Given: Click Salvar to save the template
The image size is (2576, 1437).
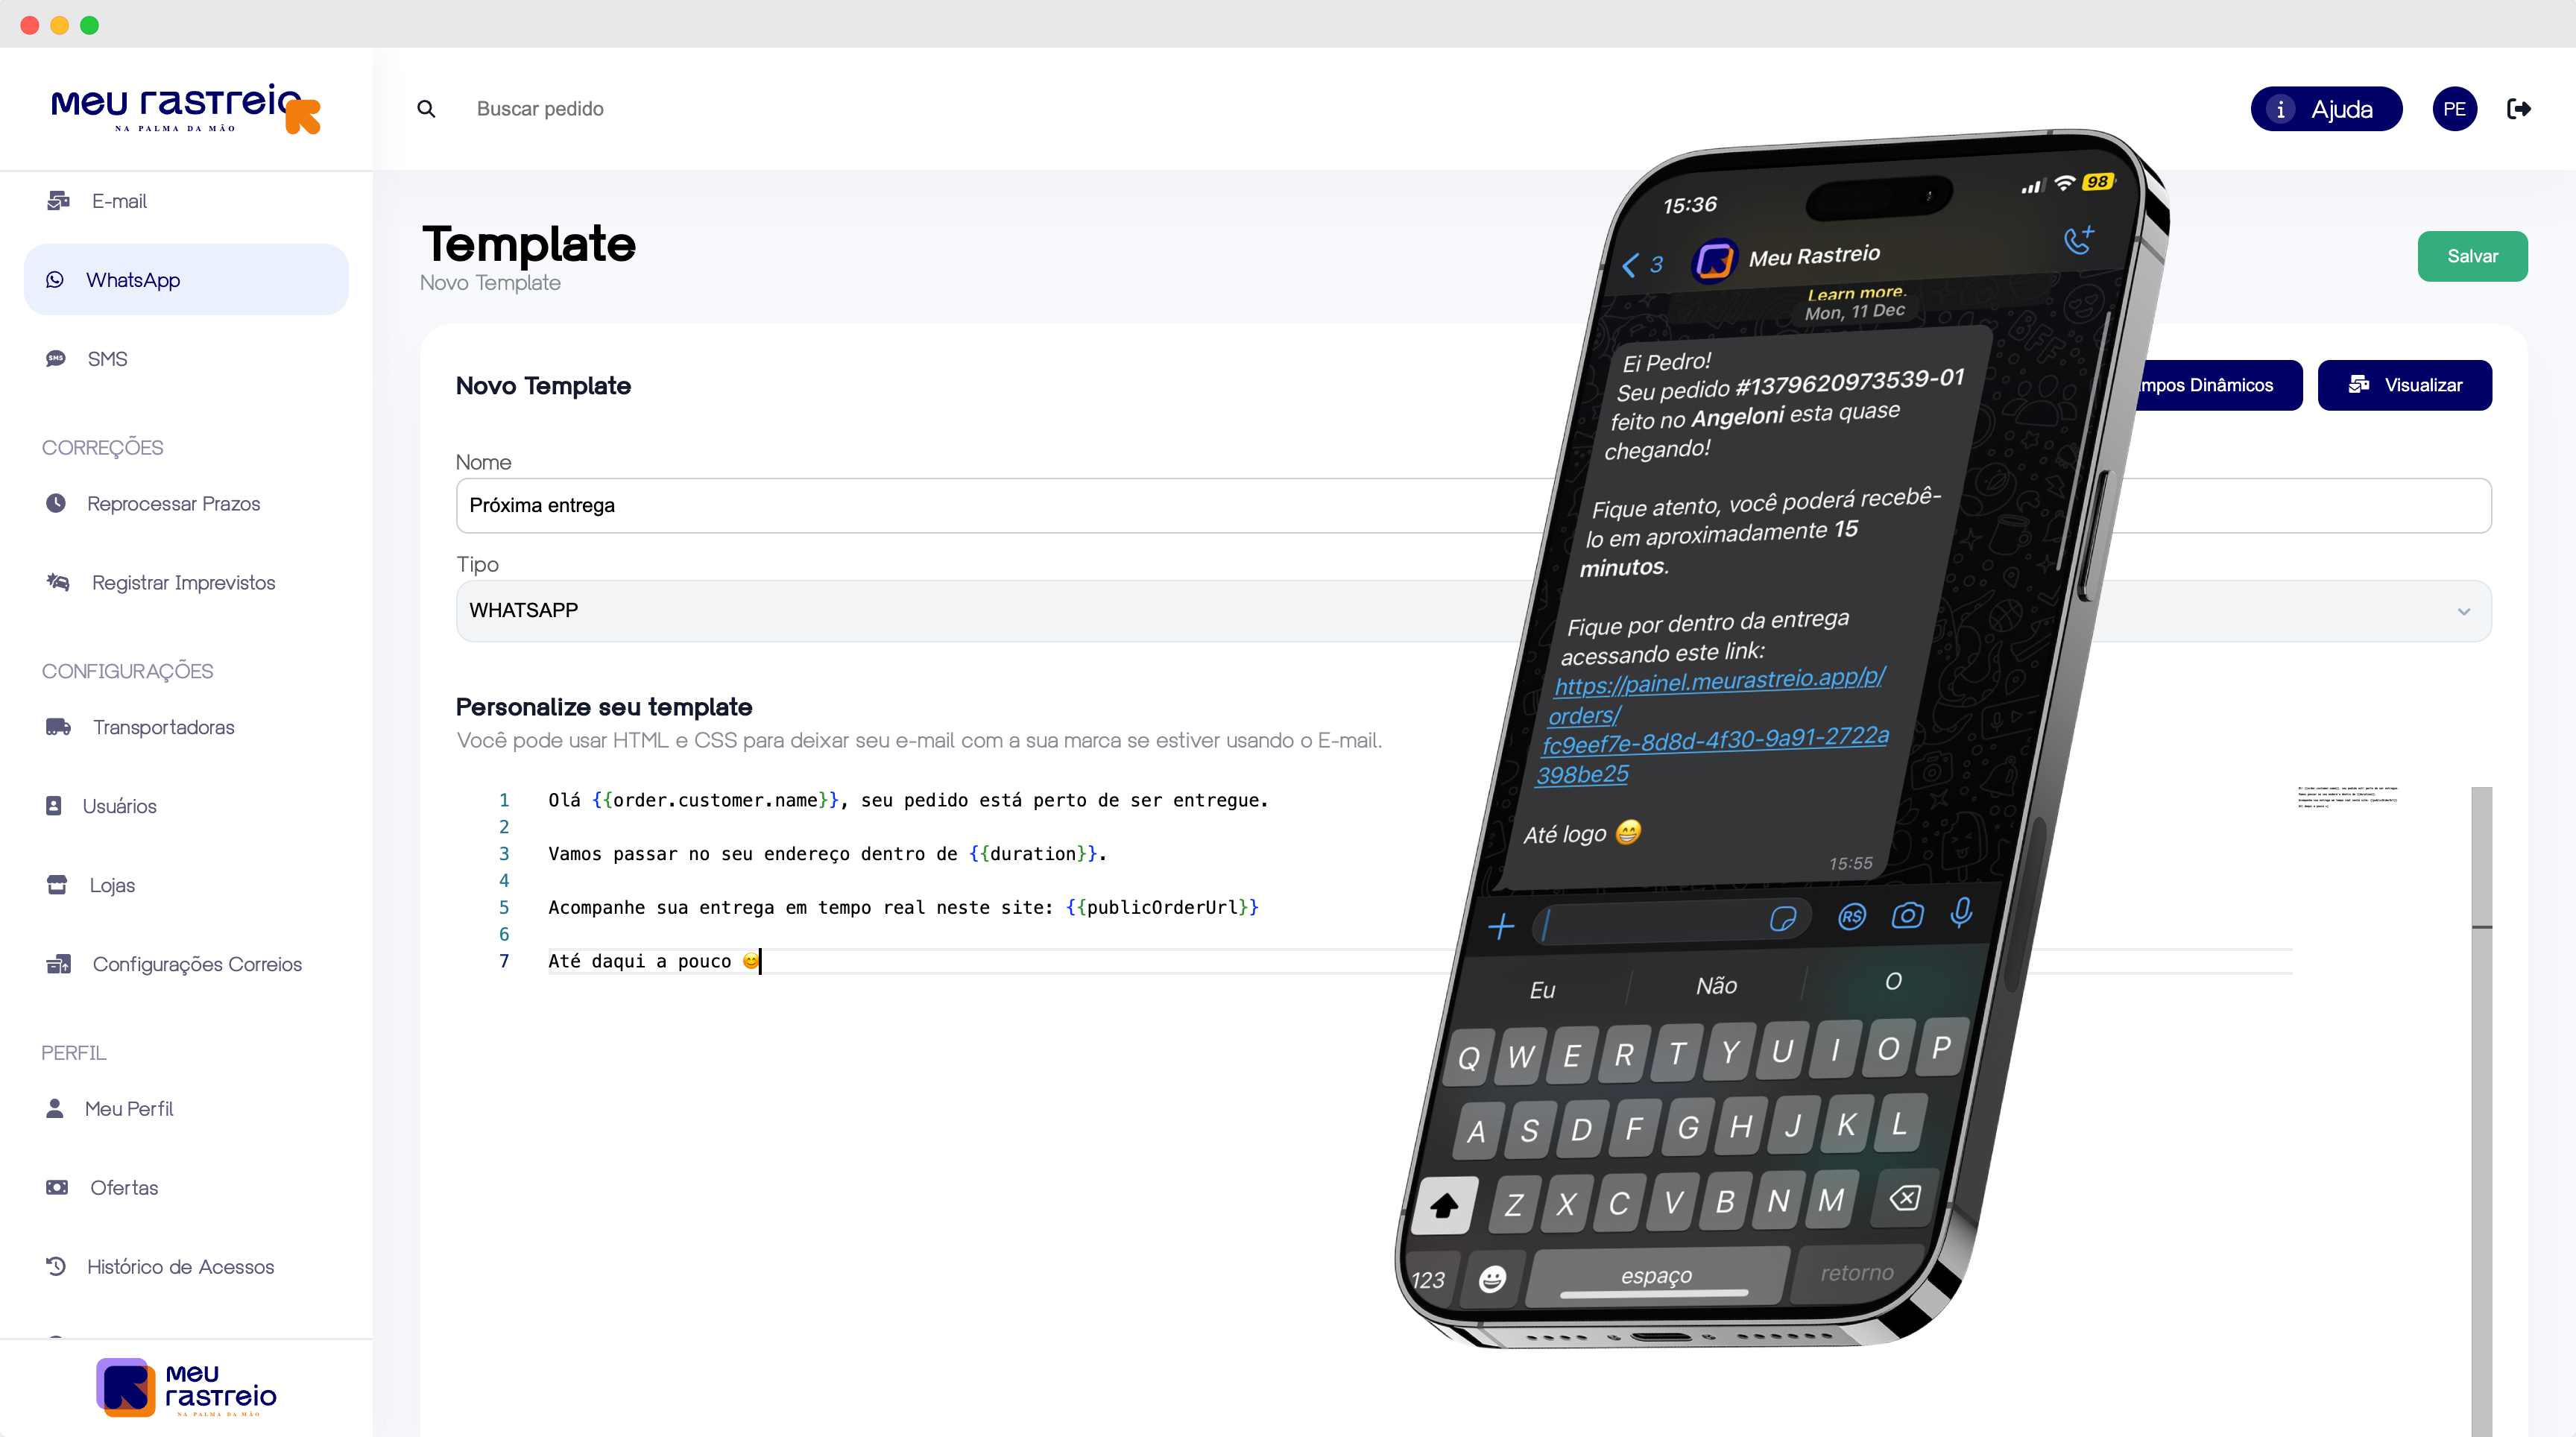Looking at the screenshot, I should 2472,255.
